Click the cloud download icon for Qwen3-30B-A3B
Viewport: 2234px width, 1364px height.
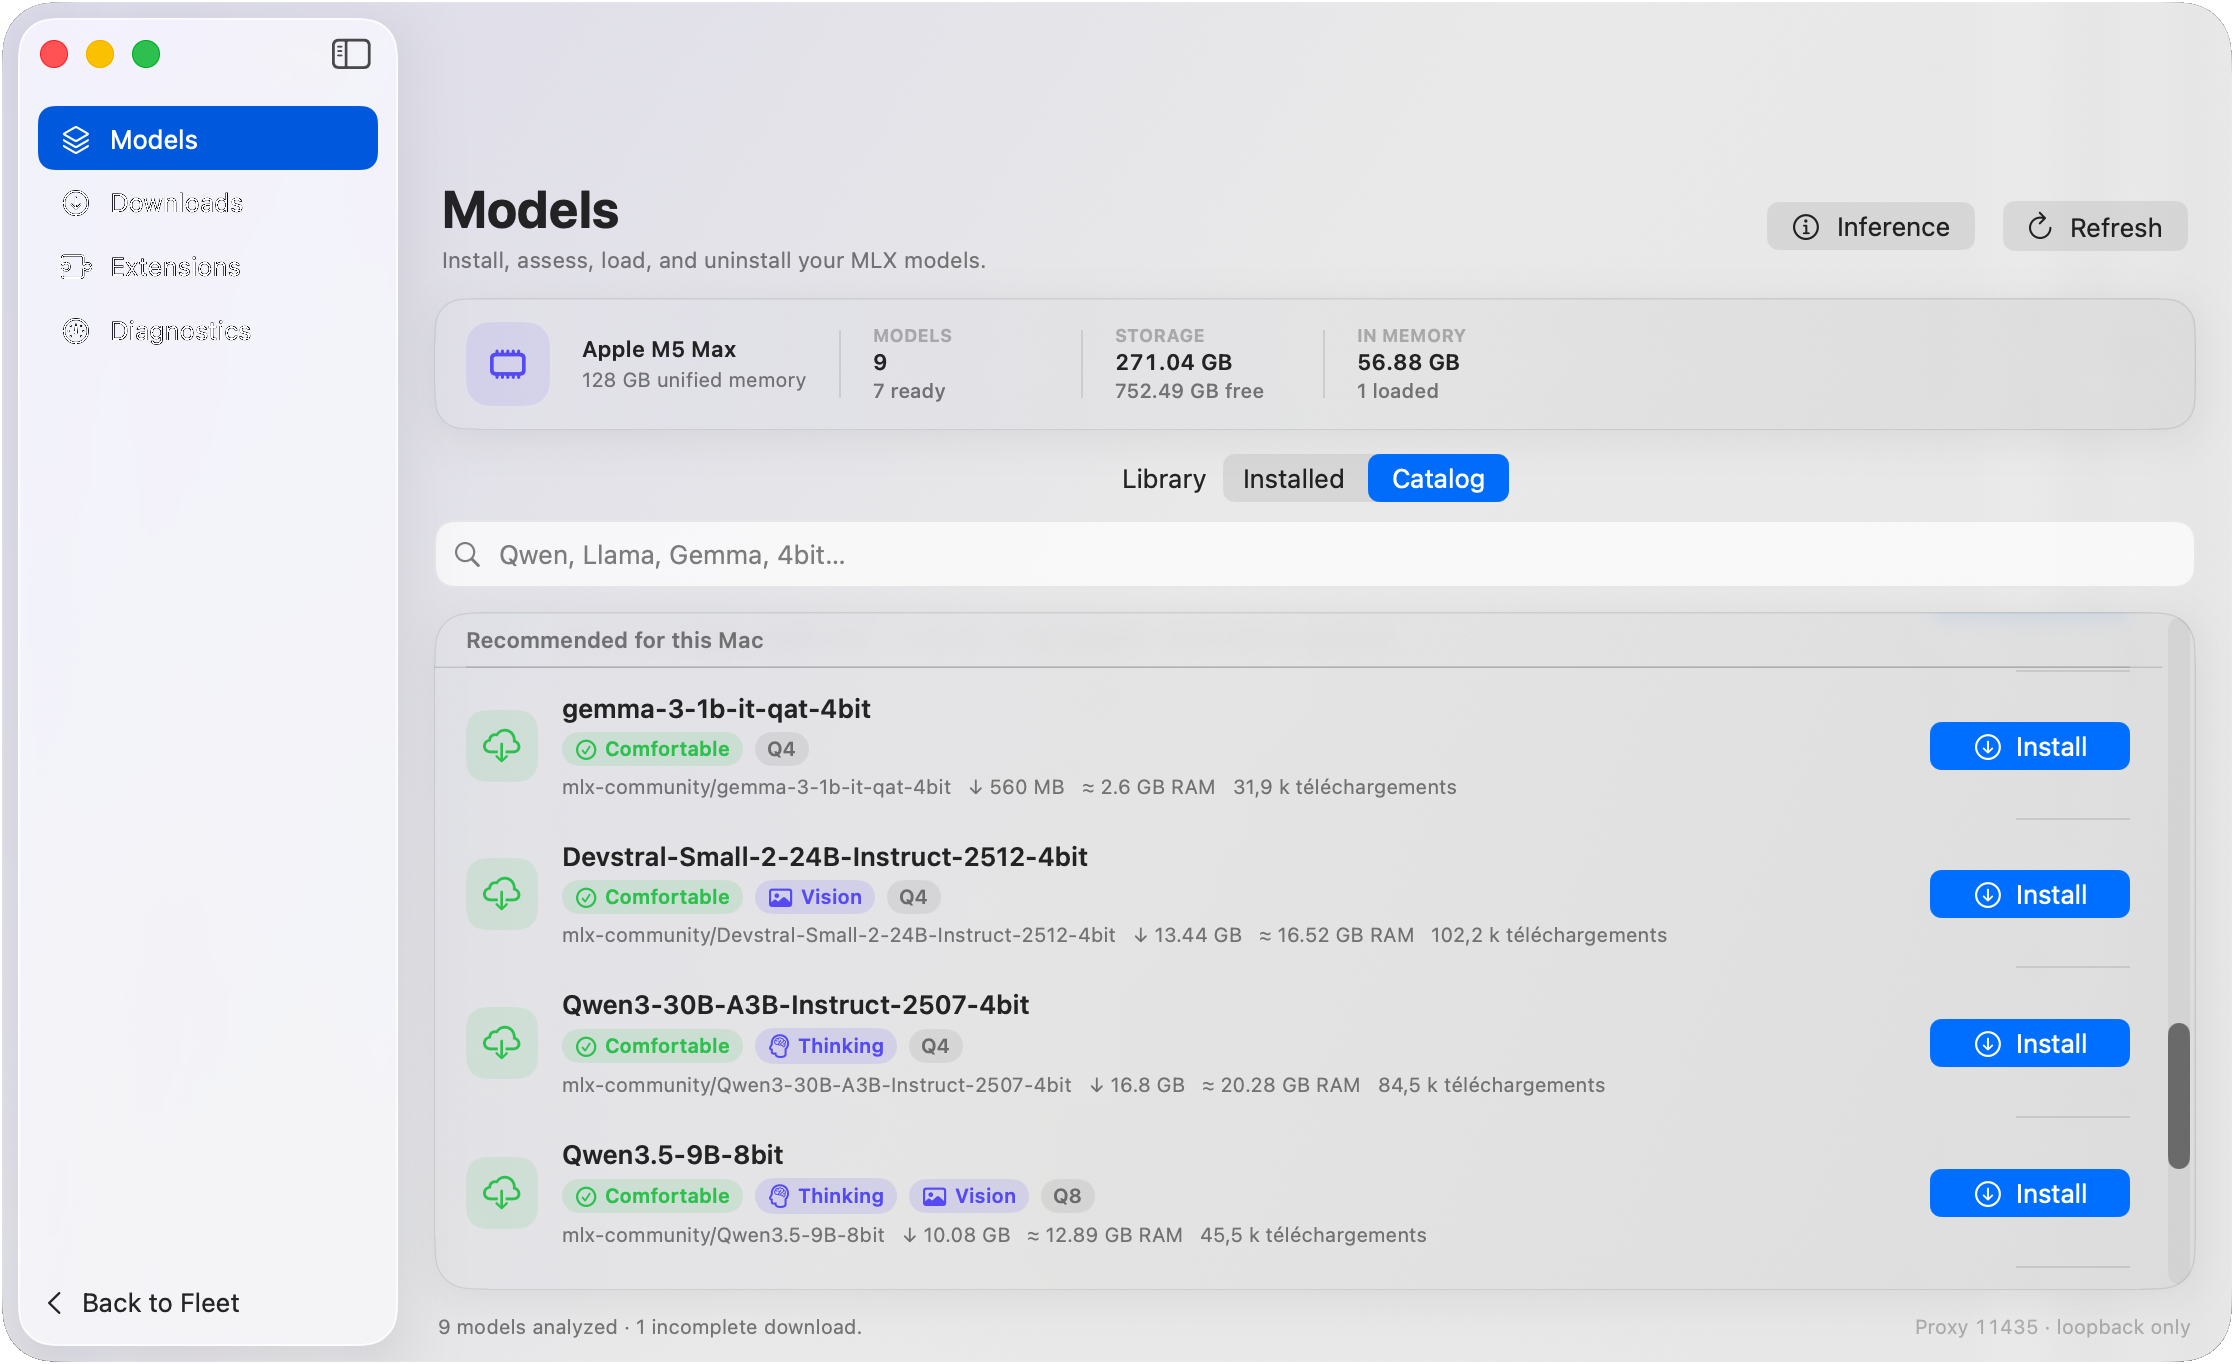(x=502, y=1043)
